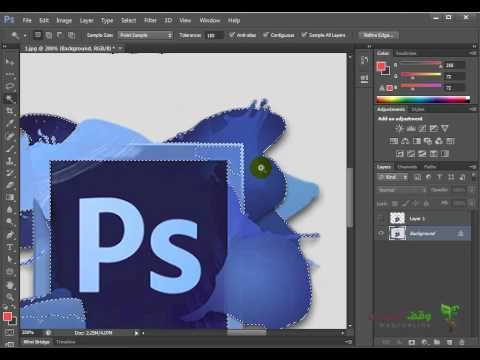Add a Brightness/Contrast adjustment
This screenshot has width=480, height=360.
[399, 128]
